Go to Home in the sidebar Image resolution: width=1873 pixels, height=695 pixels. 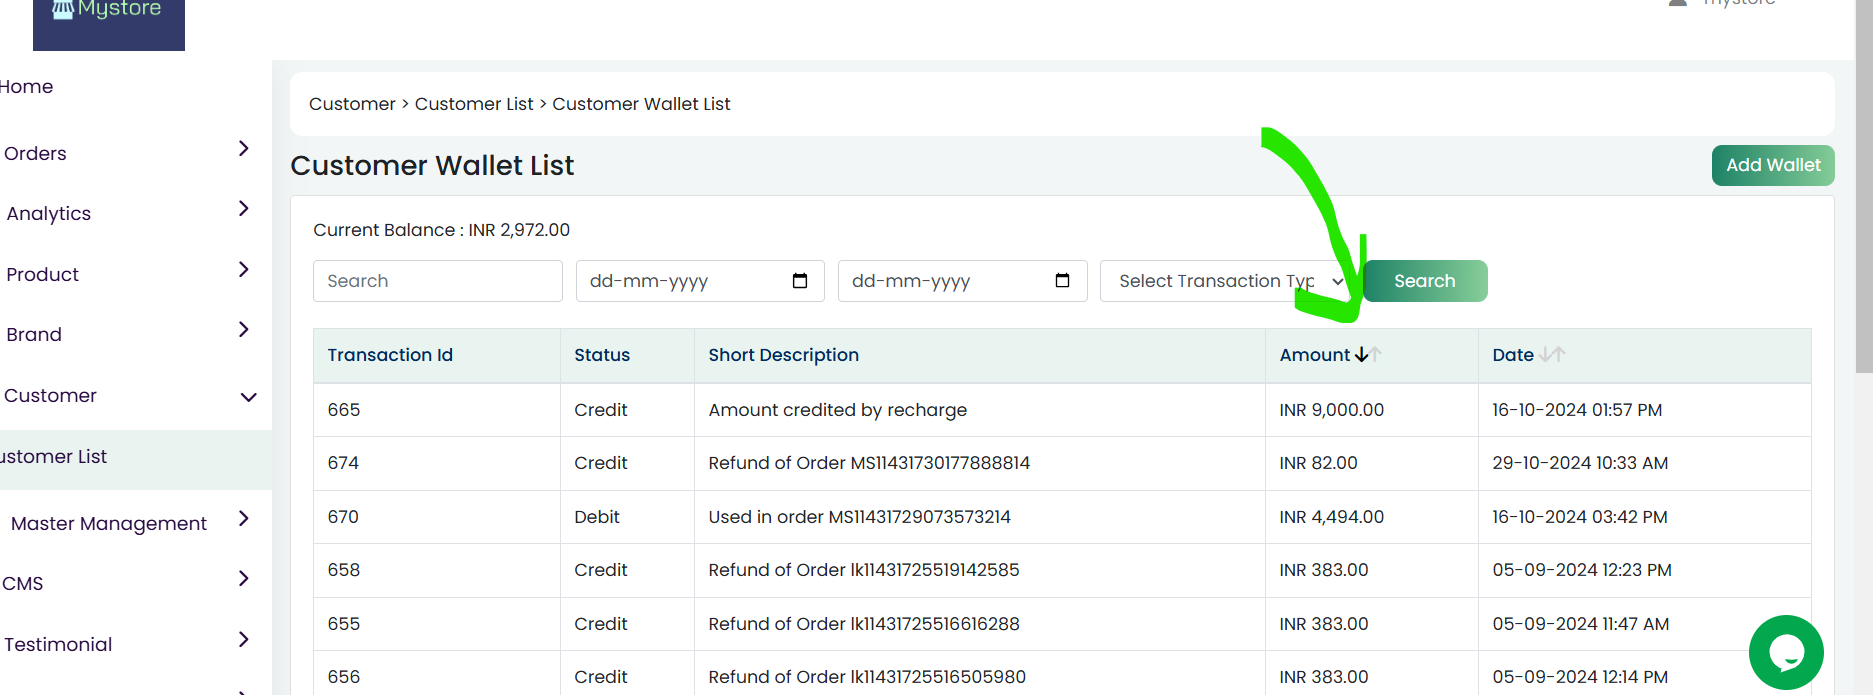click(27, 87)
